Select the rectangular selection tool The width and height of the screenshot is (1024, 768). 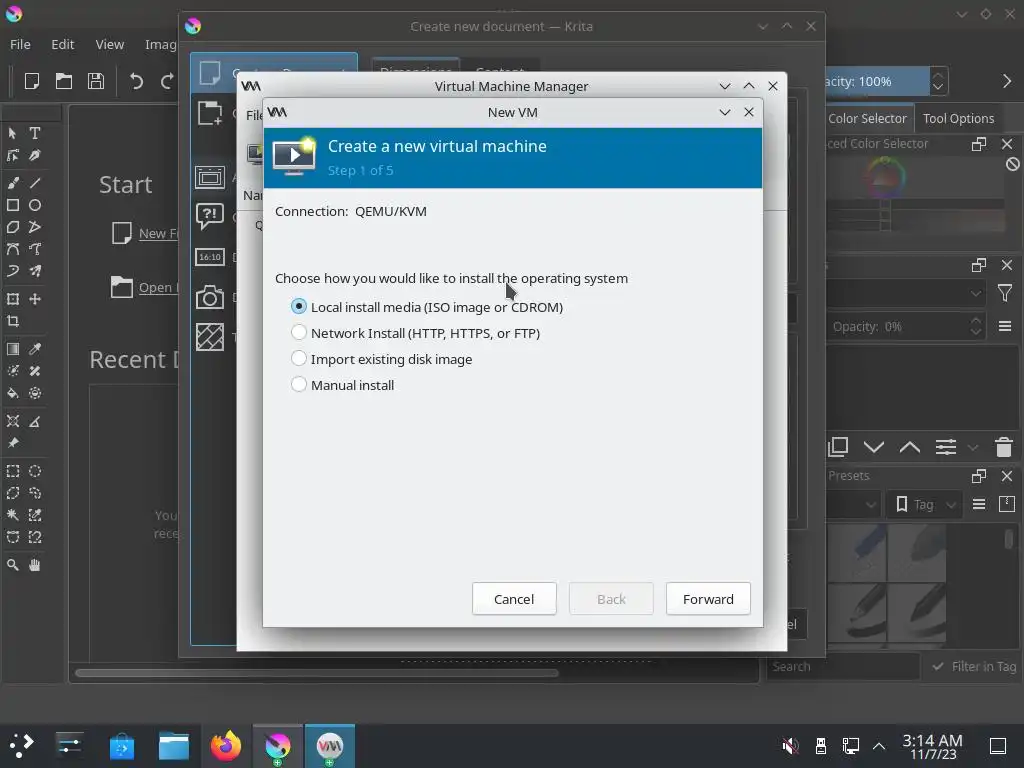tap(12, 471)
